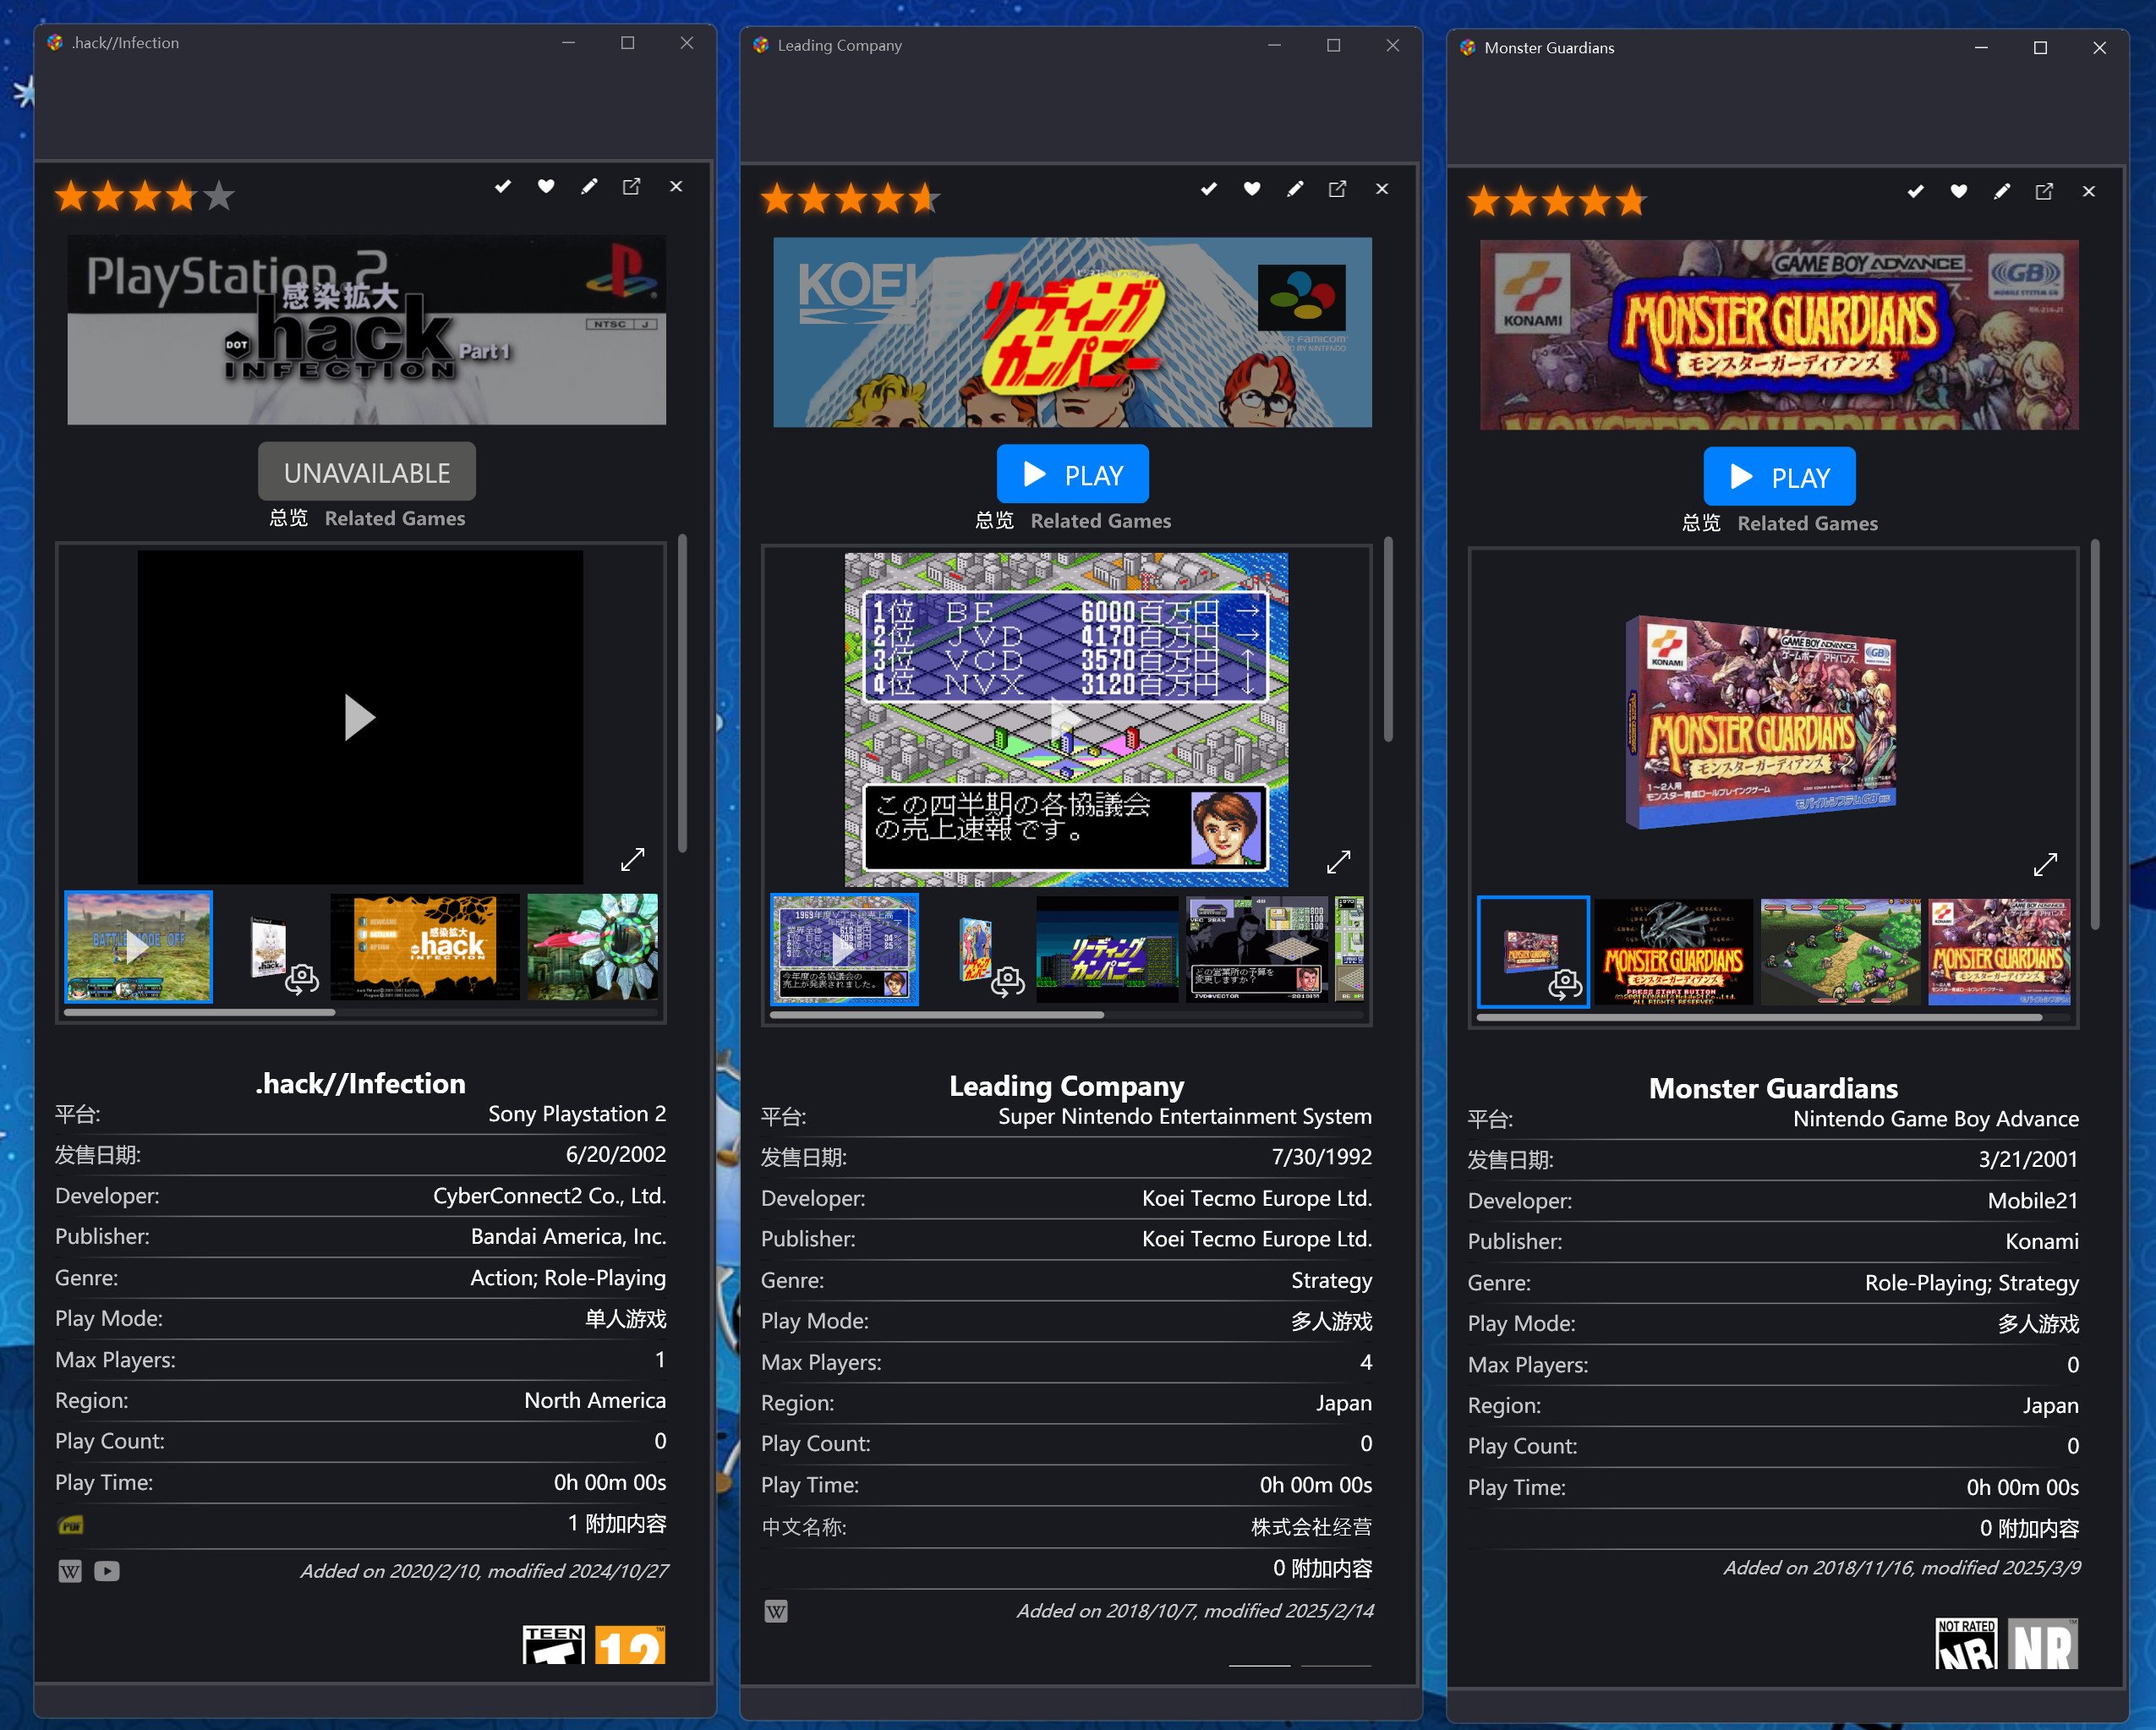Screen dimensions: 2156x1730
Task: Open 总览 tab in .hack//Infection window
Action: [x=289, y=519]
